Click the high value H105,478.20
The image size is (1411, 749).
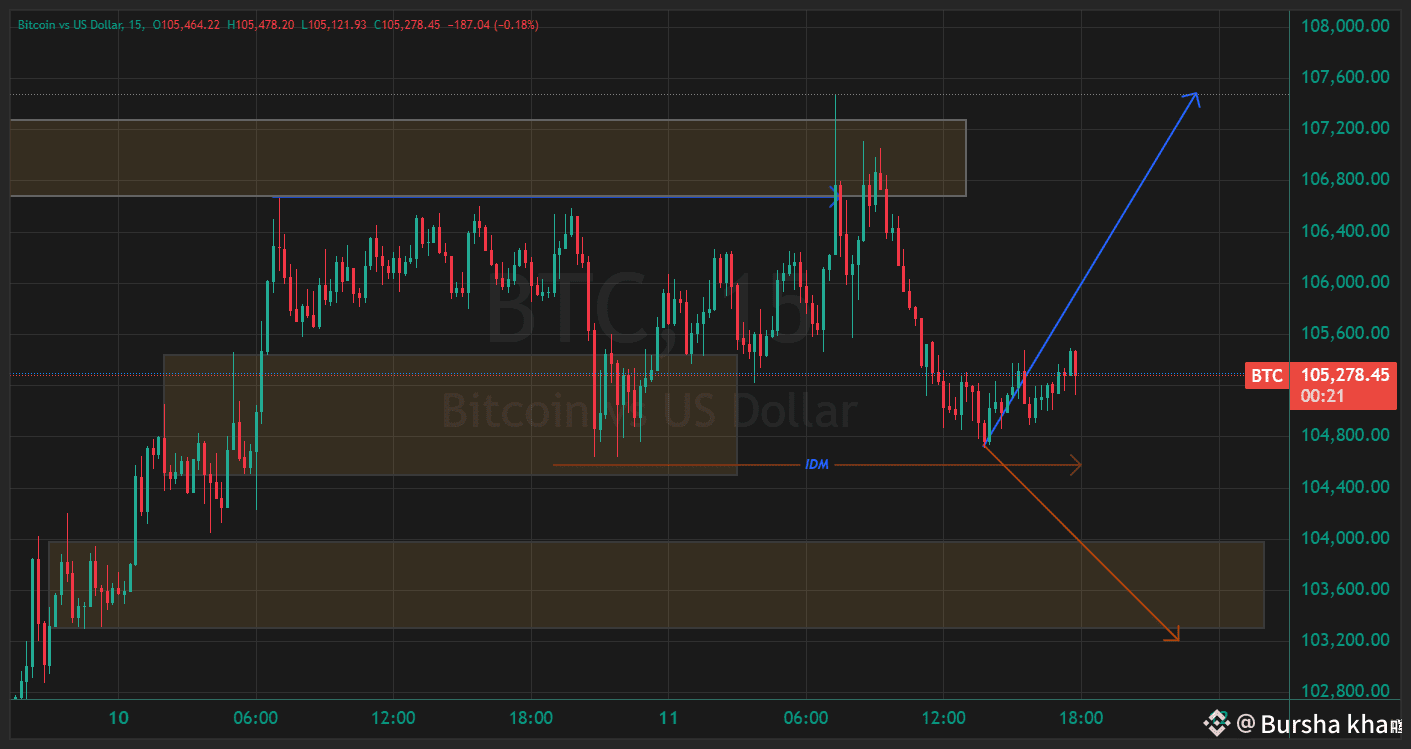click(x=261, y=25)
